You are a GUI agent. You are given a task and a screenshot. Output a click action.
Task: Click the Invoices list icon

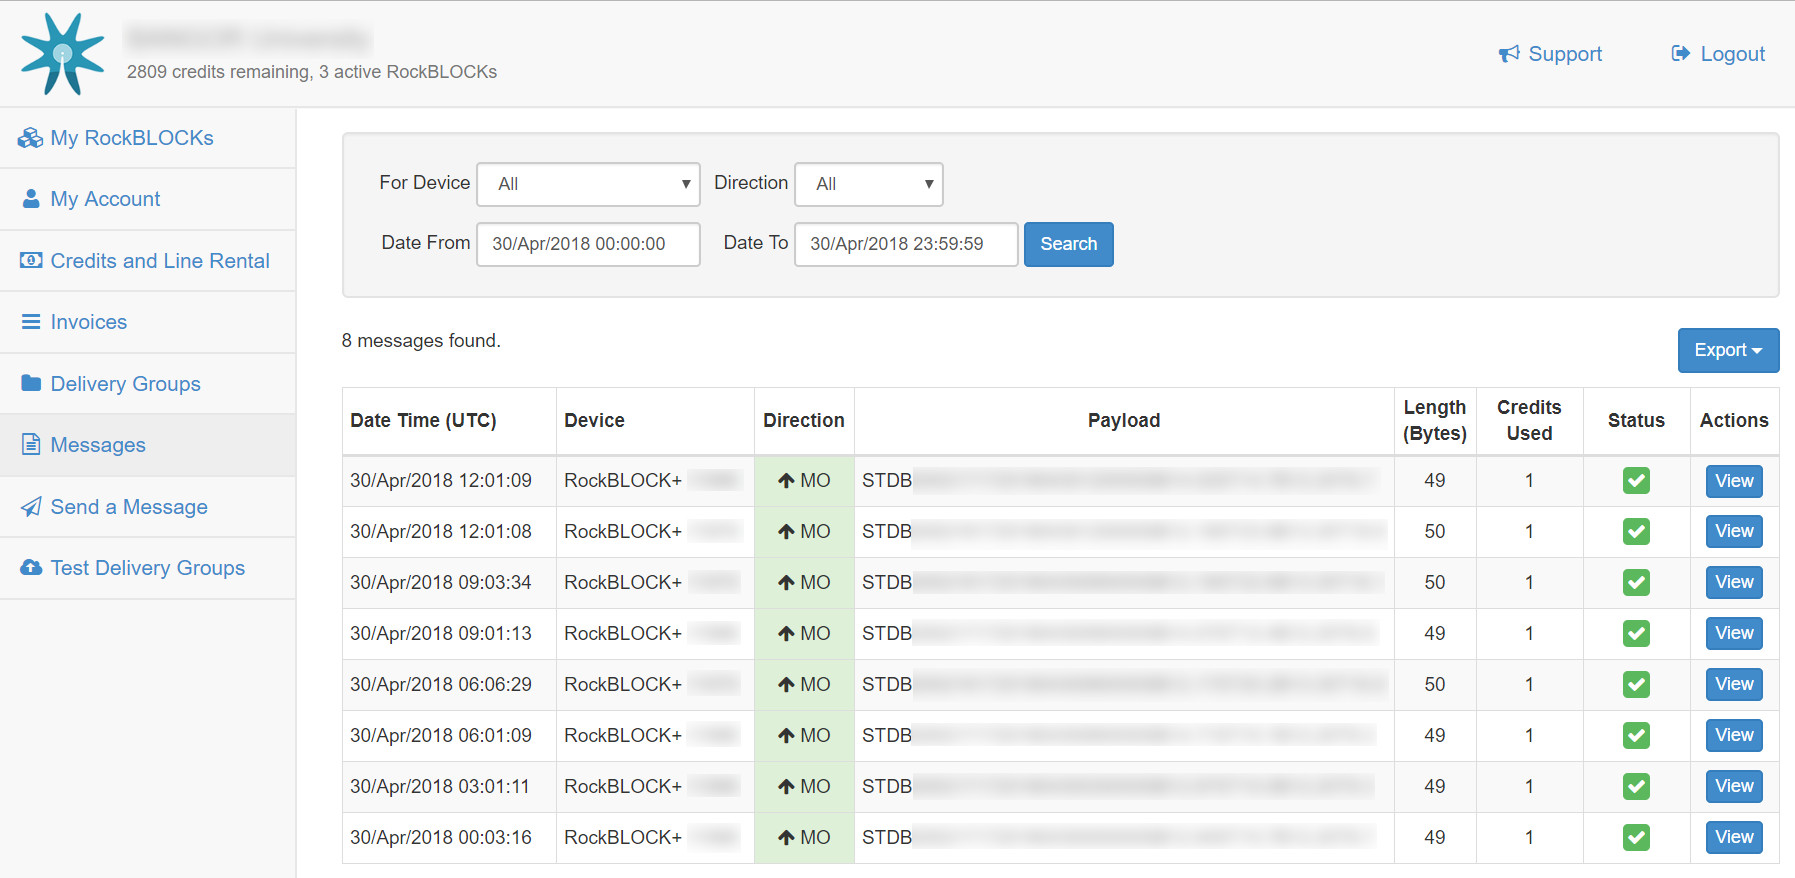pyautogui.click(x=31, y=322)
